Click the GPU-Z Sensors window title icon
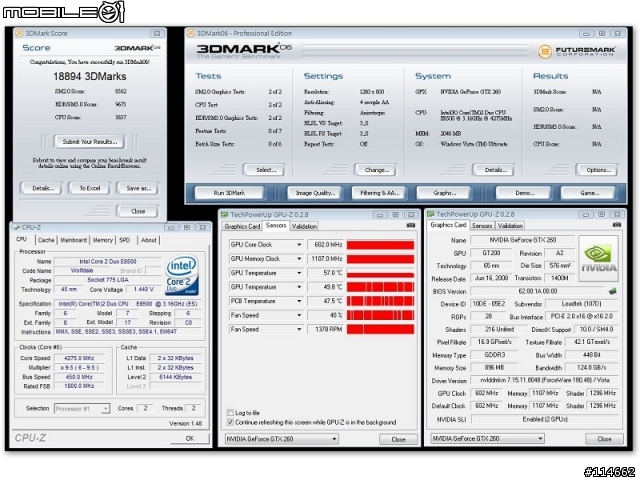This screenshot has width=640, height=480. click(x=224, y=215)
